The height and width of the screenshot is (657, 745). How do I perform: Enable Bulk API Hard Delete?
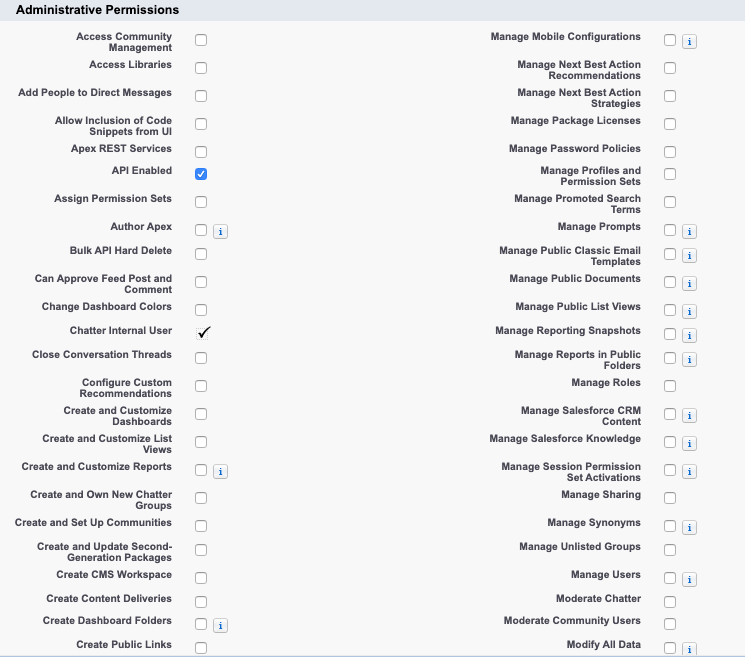click(201, 254)
